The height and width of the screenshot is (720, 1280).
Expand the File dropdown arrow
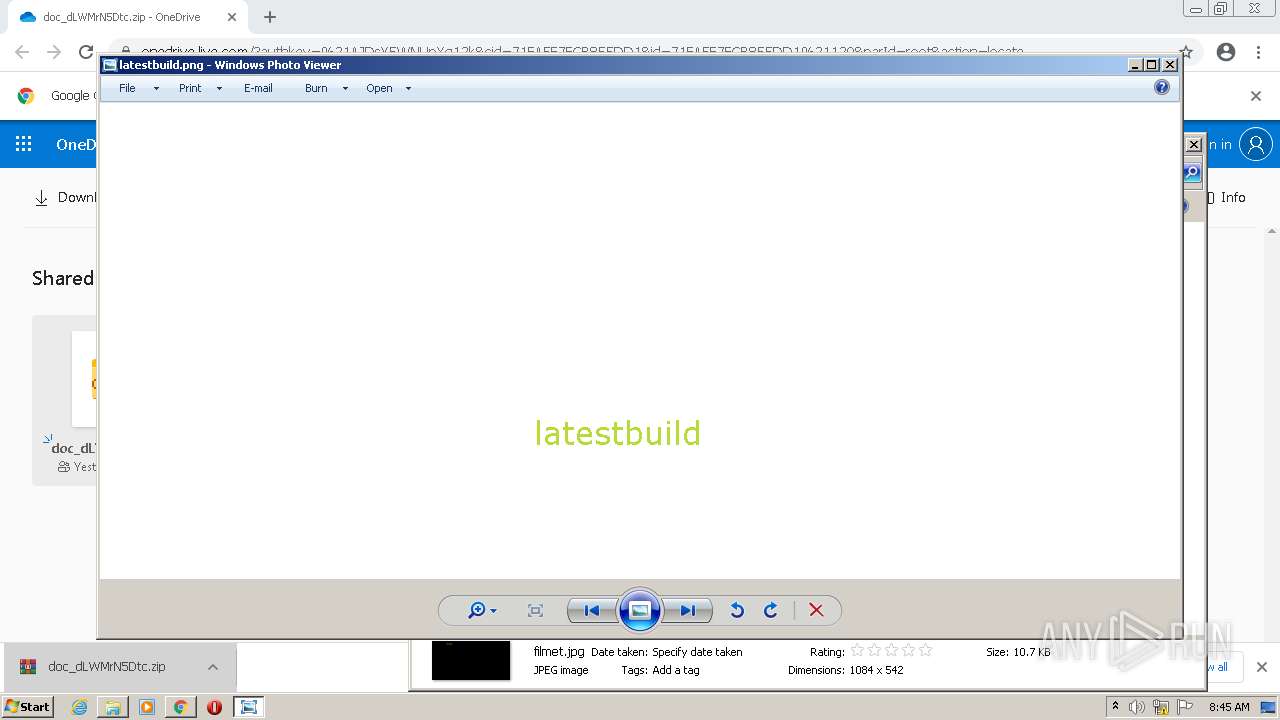(x=156, y=88)
